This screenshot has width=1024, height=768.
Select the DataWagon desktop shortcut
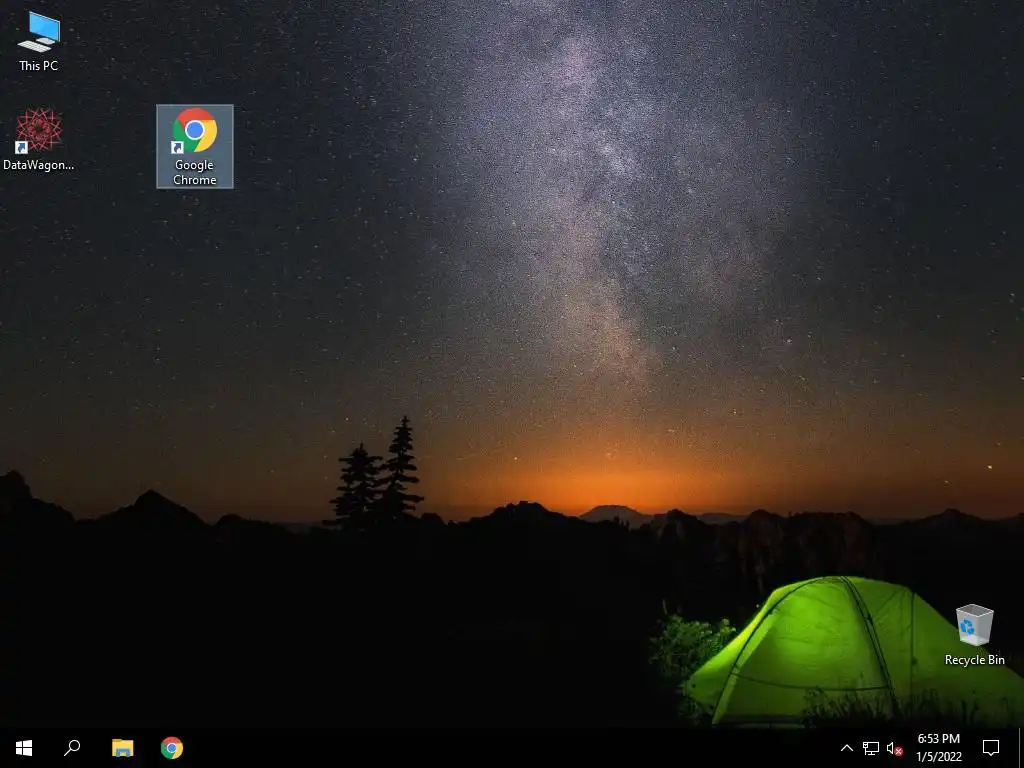pyautogui.click(x=39, y=140)
